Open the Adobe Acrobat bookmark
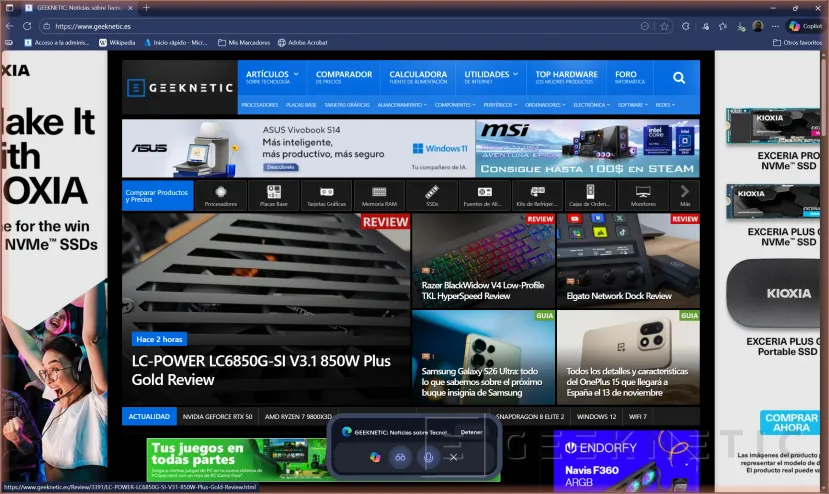 tap(302, 42)
